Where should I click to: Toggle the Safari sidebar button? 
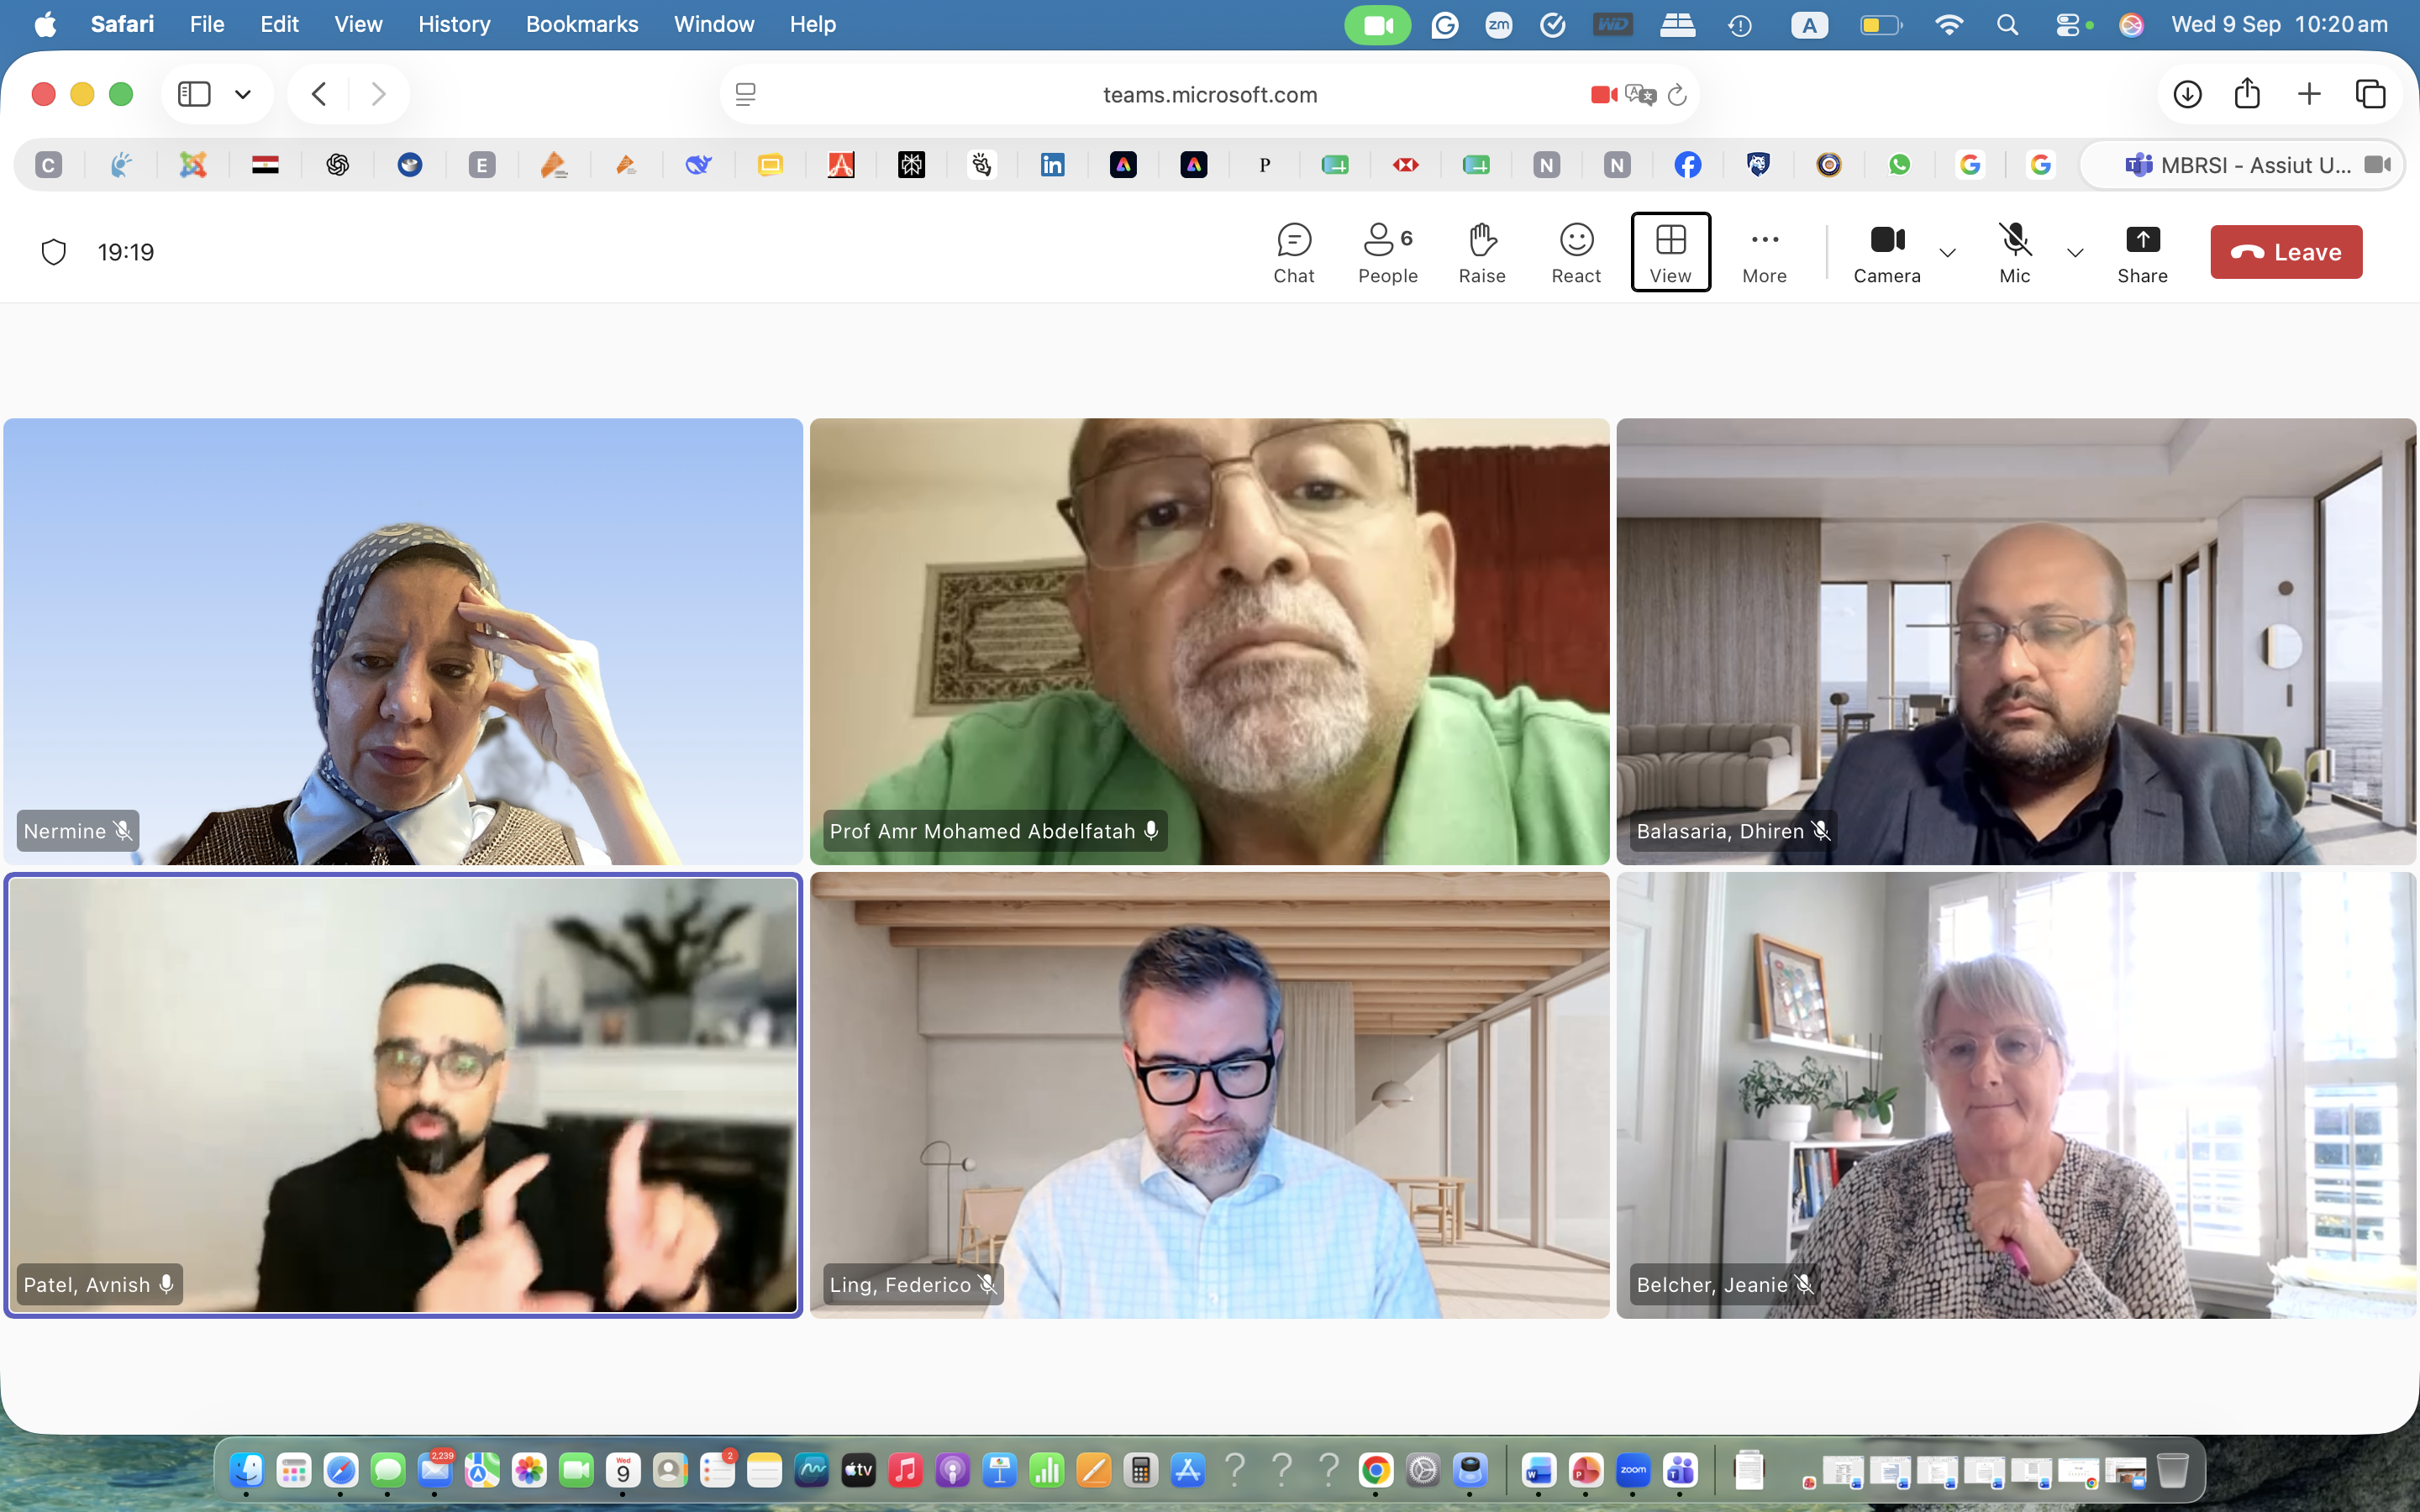click(194, 94)
